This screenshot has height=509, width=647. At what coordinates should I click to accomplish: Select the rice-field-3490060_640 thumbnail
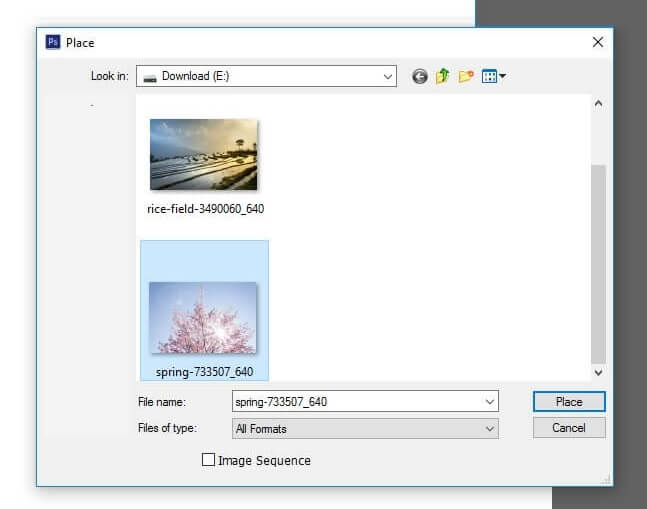click(x=203, y=155)
